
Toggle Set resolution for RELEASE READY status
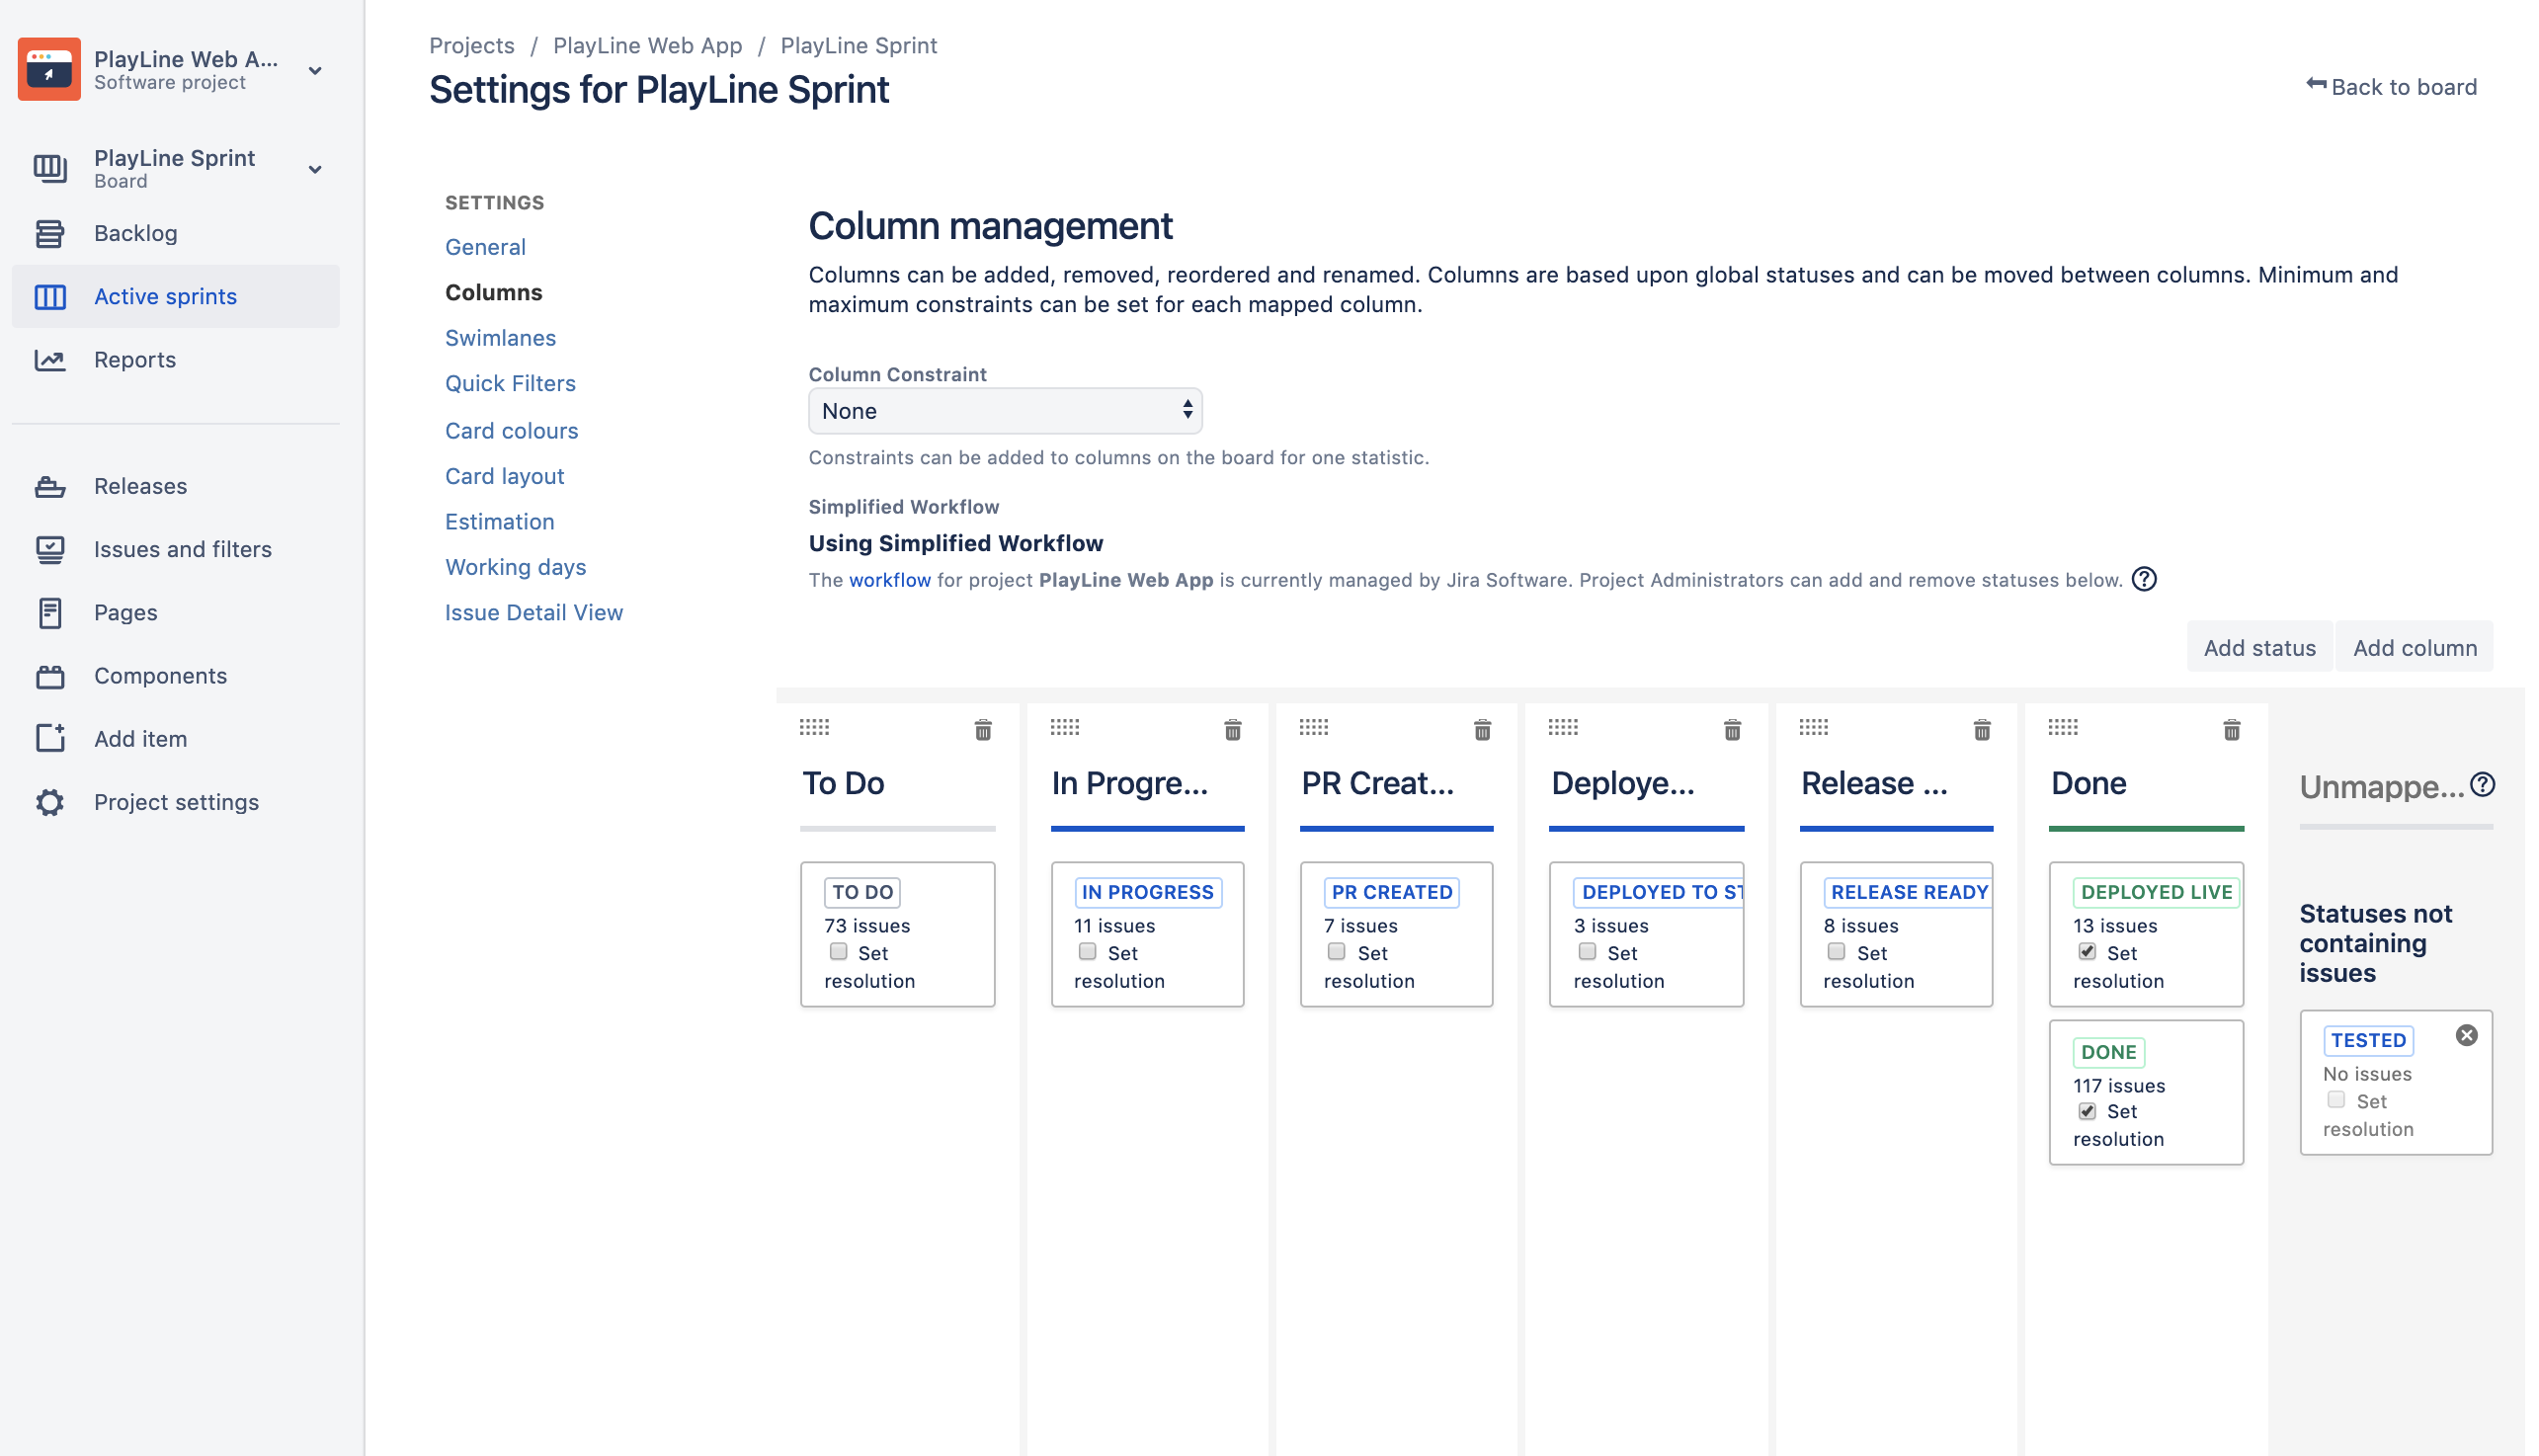pos(1836,952)
